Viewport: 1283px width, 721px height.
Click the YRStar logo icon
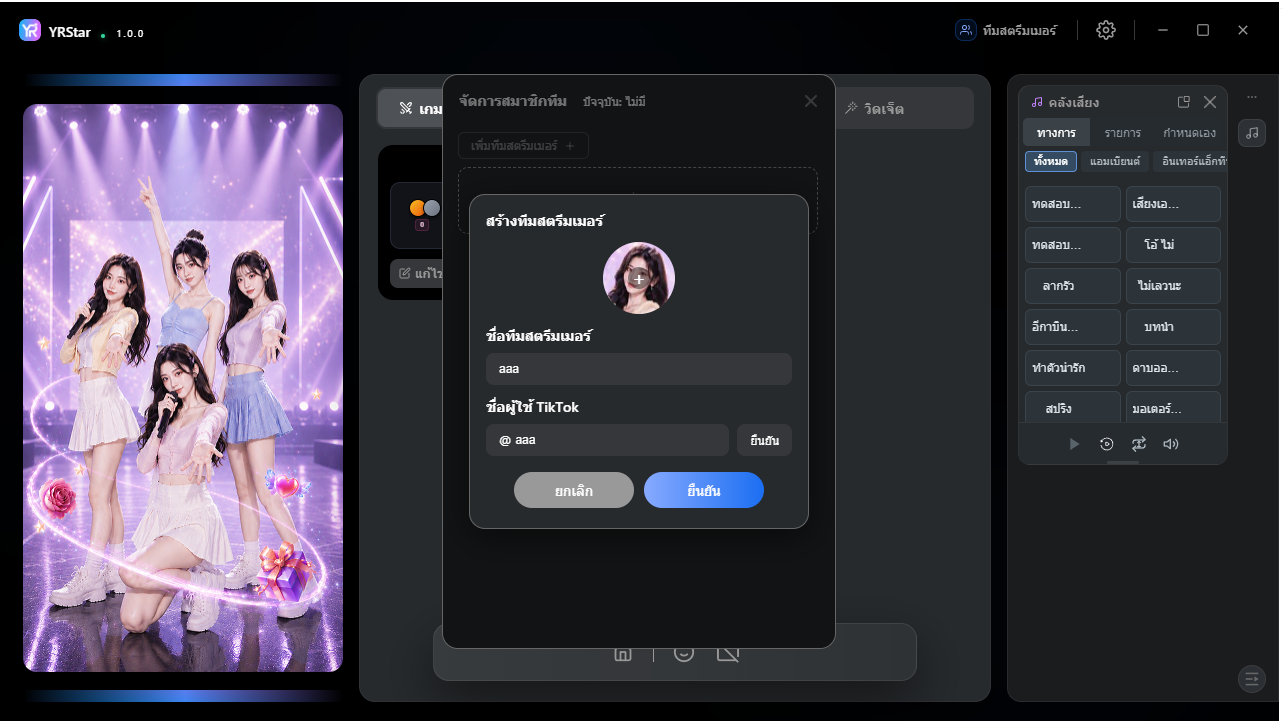(x=30, y=31)
